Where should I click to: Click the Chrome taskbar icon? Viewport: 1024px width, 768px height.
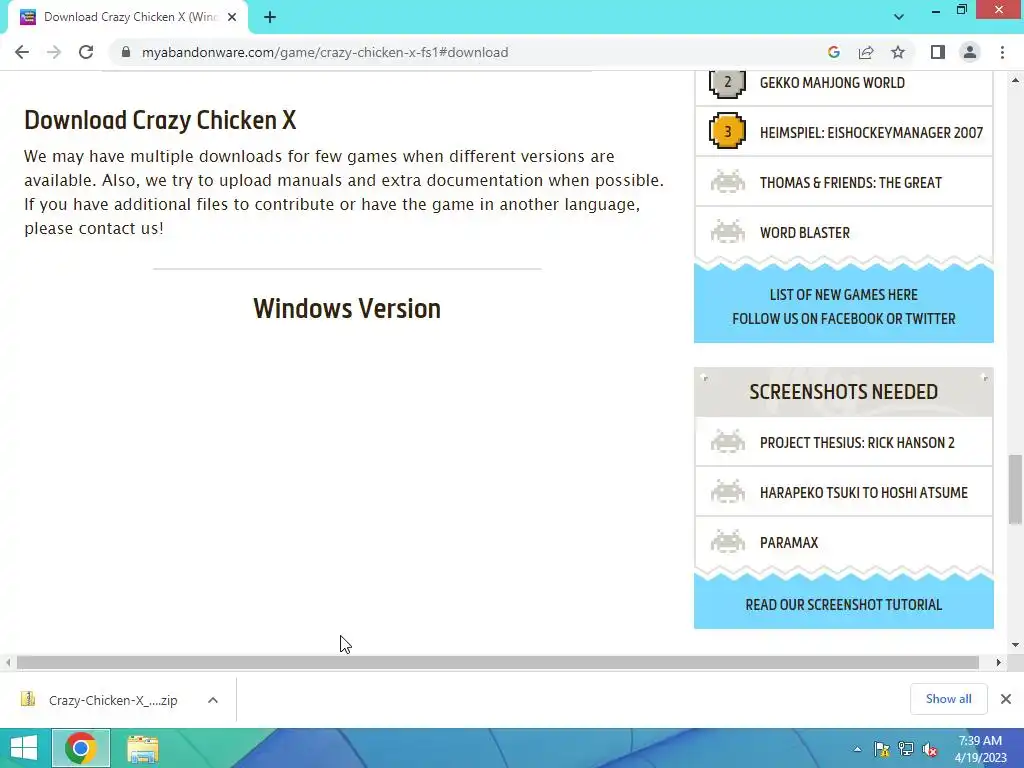coord(81,748)
